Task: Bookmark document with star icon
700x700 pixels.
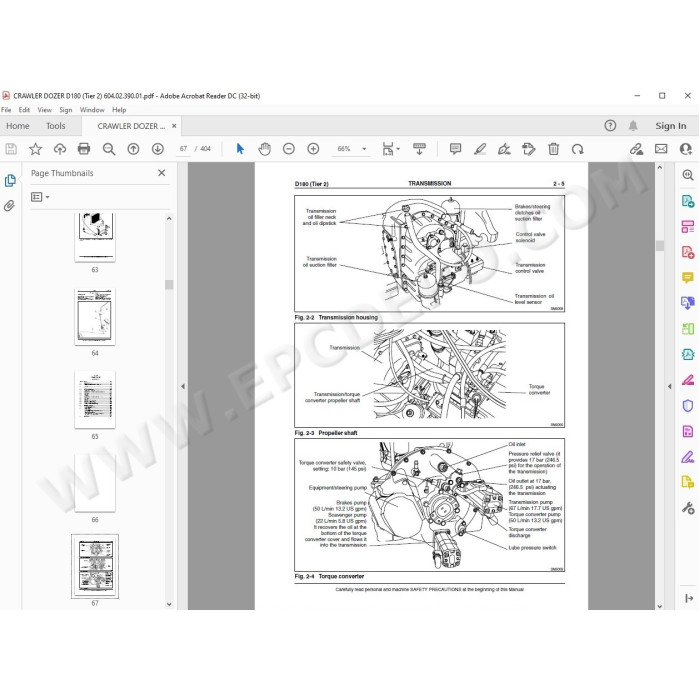Action: (35, 149)
